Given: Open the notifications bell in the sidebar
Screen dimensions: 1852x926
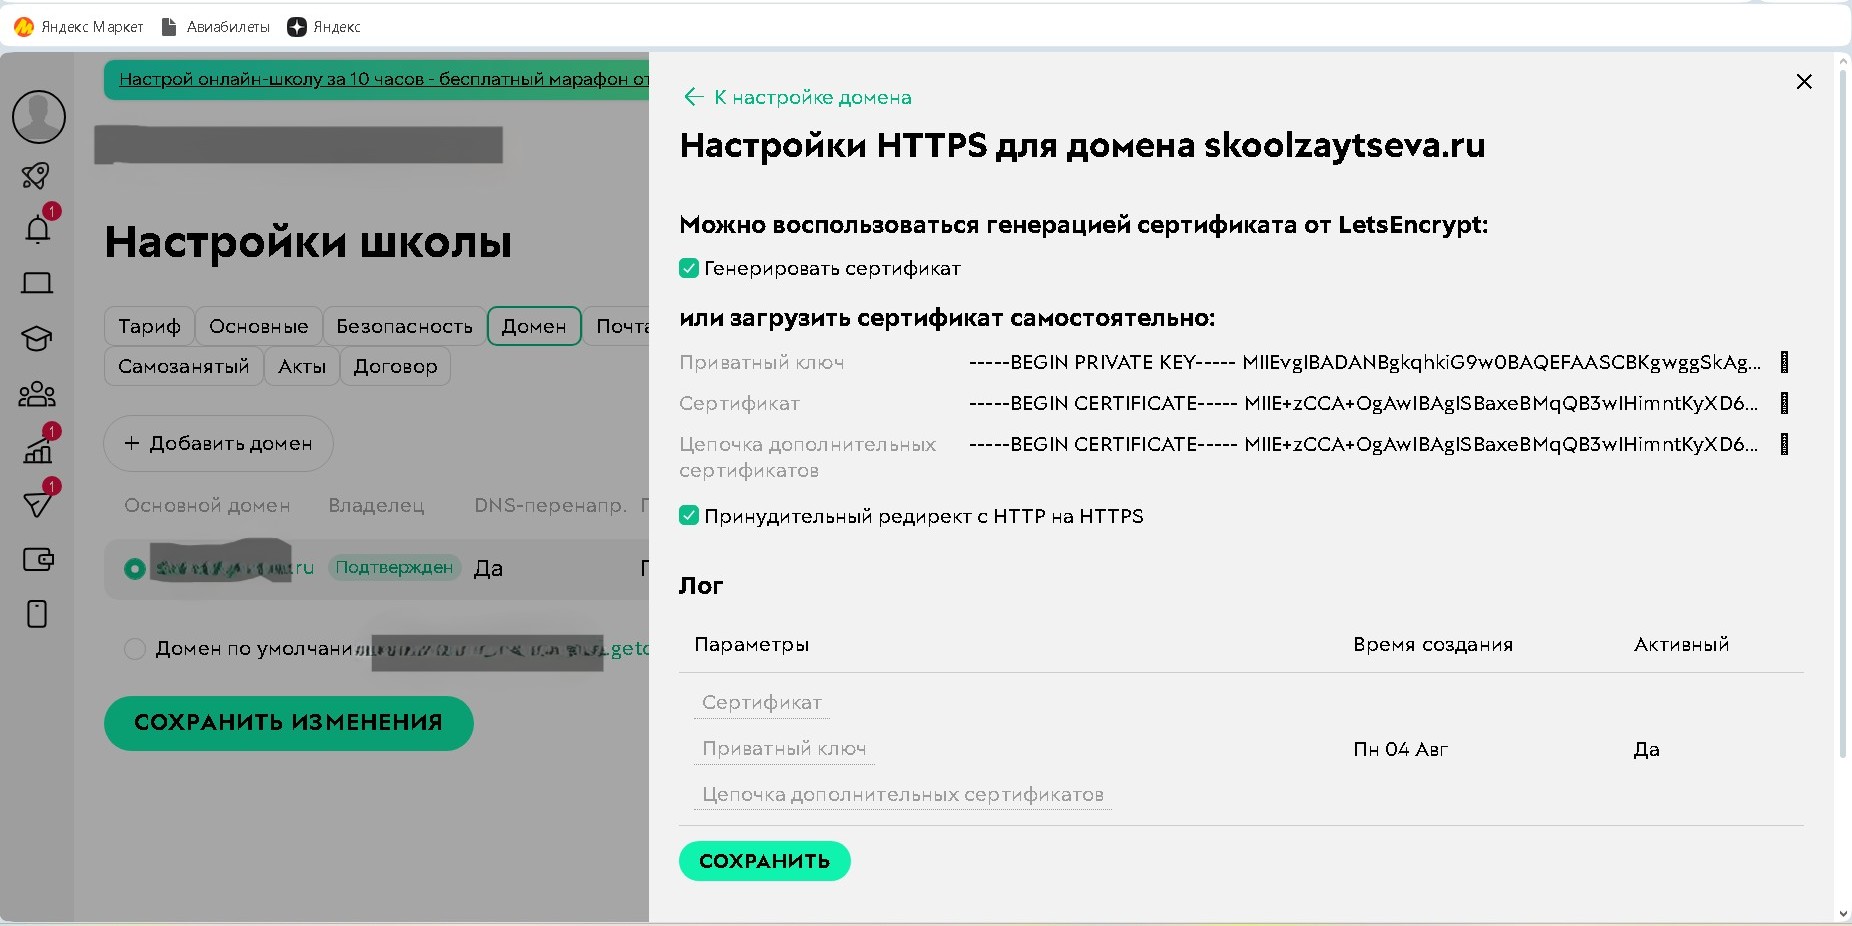Looking at the screenshot, I should [37, 228].
